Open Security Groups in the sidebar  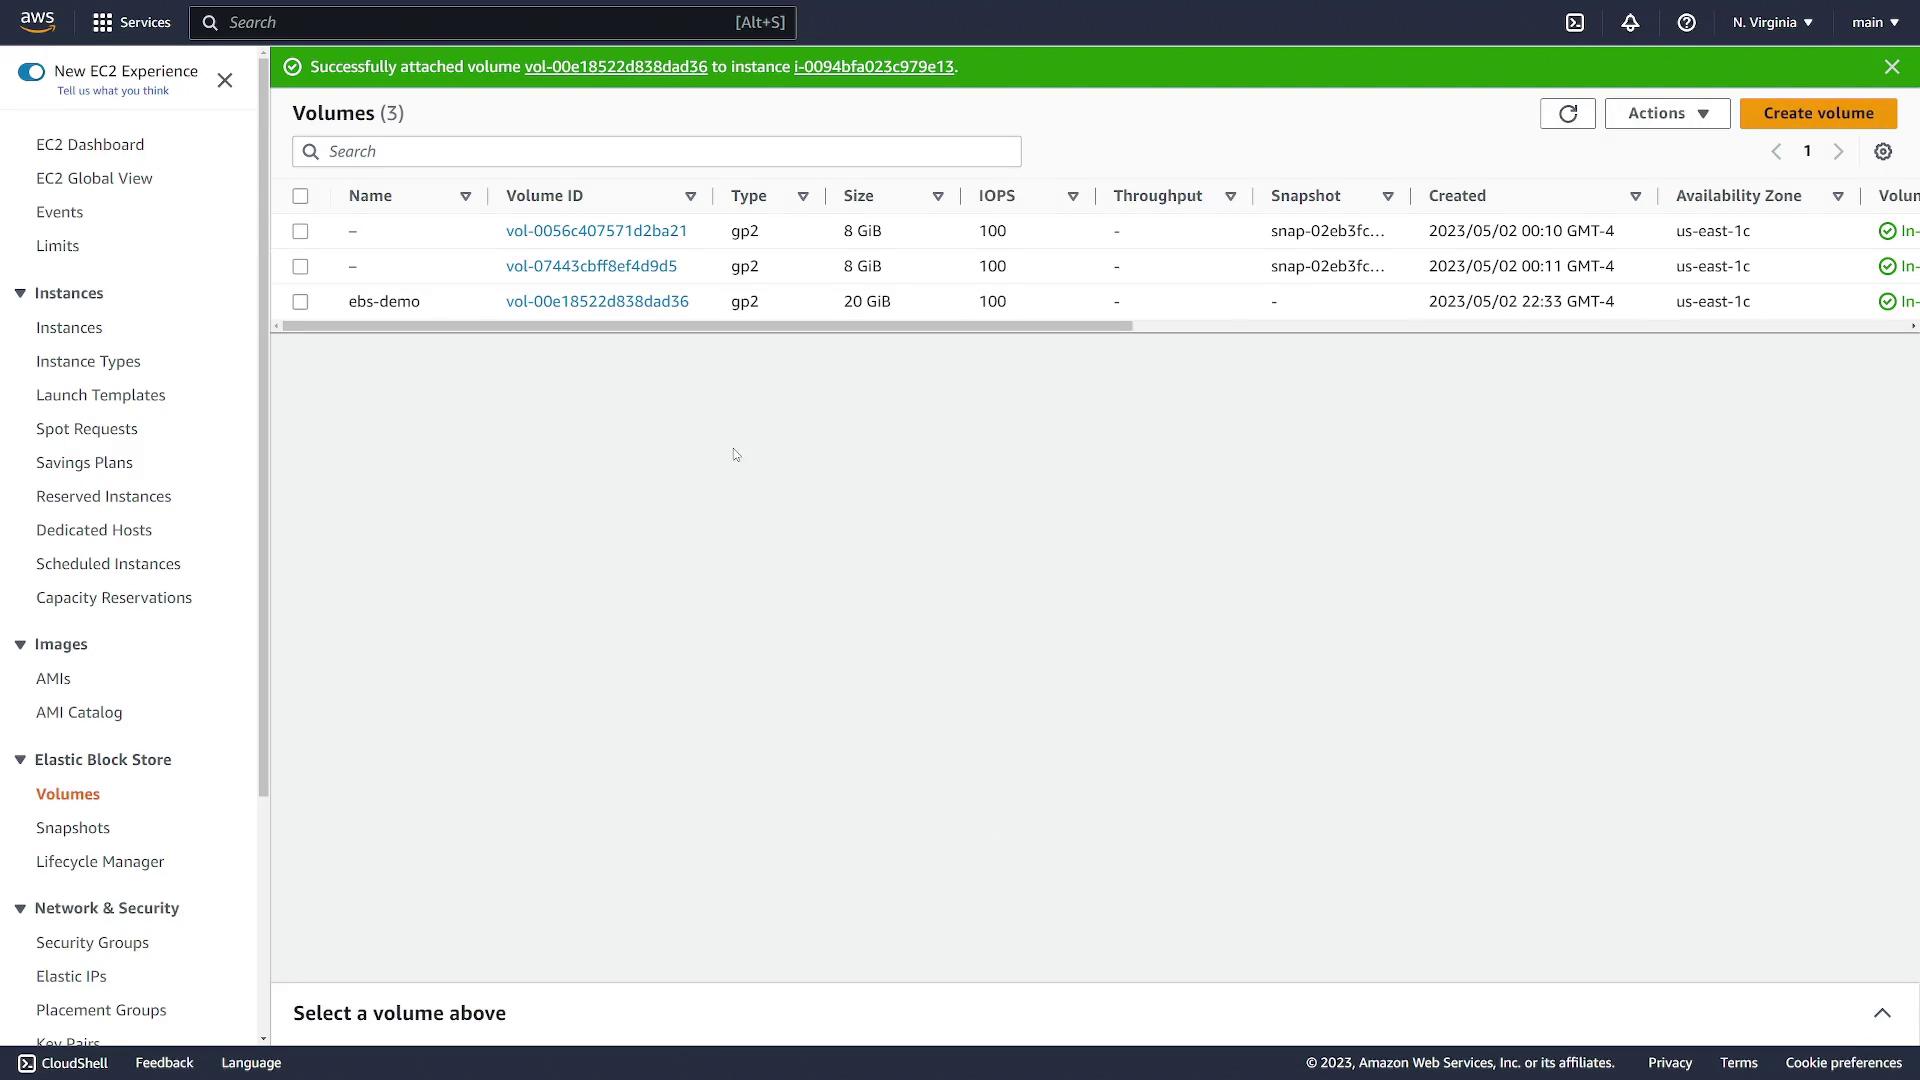click(92, 943)
